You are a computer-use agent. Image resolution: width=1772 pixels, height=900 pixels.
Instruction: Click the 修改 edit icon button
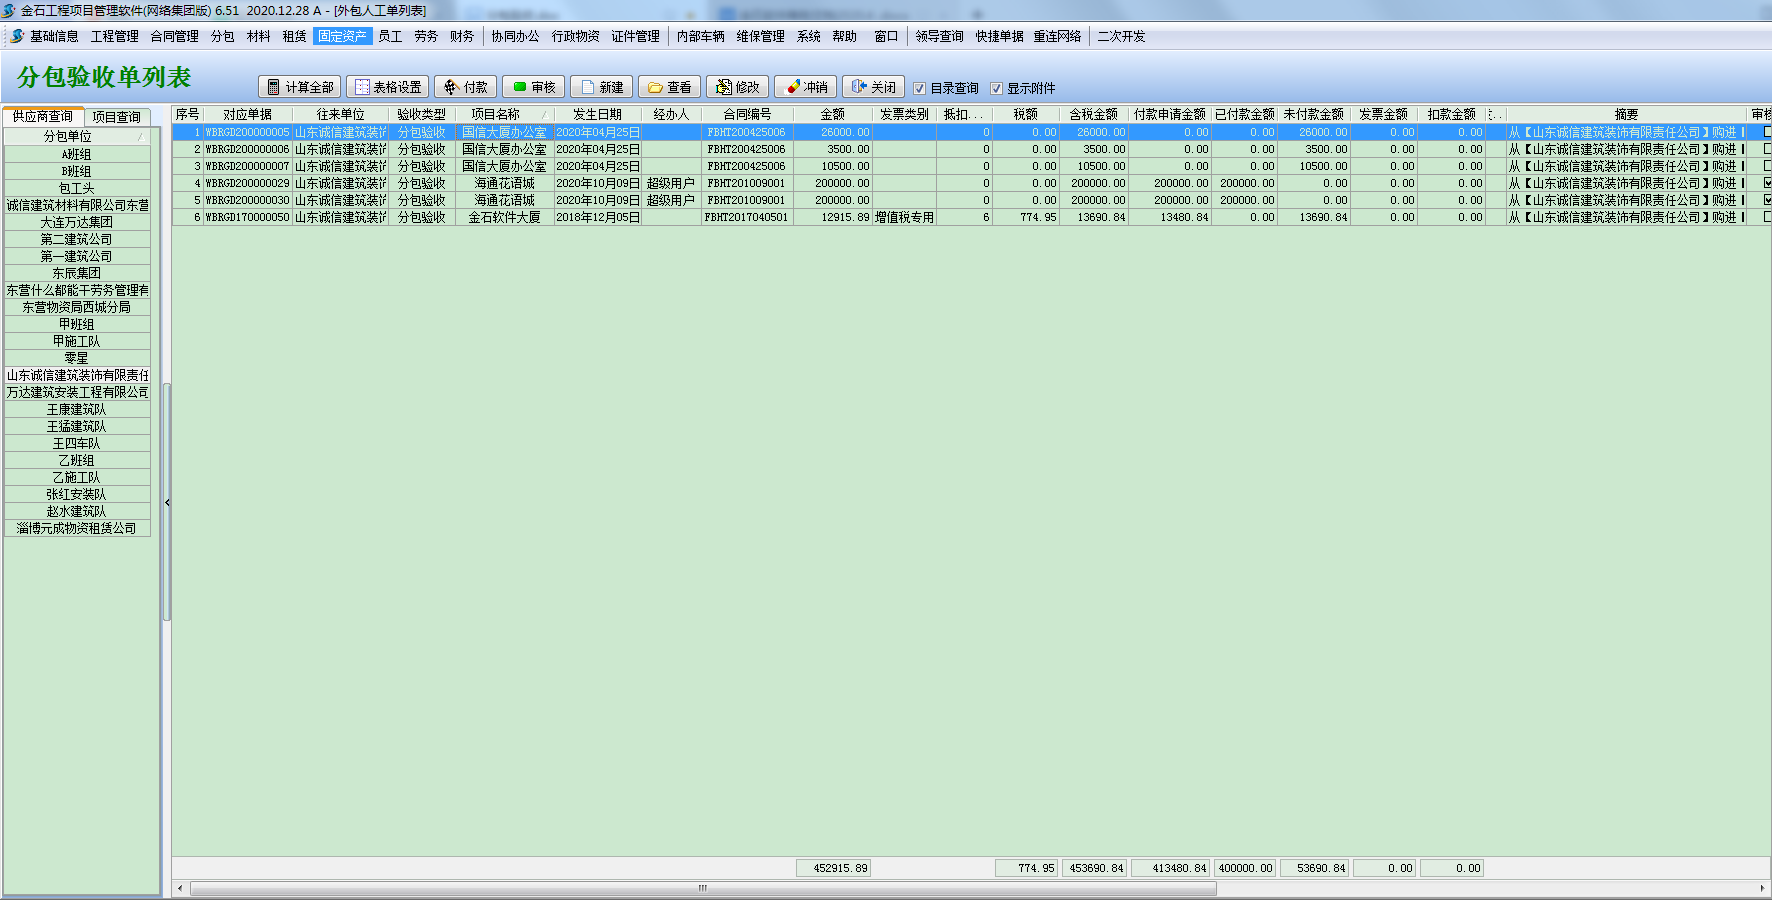[724, 88]
